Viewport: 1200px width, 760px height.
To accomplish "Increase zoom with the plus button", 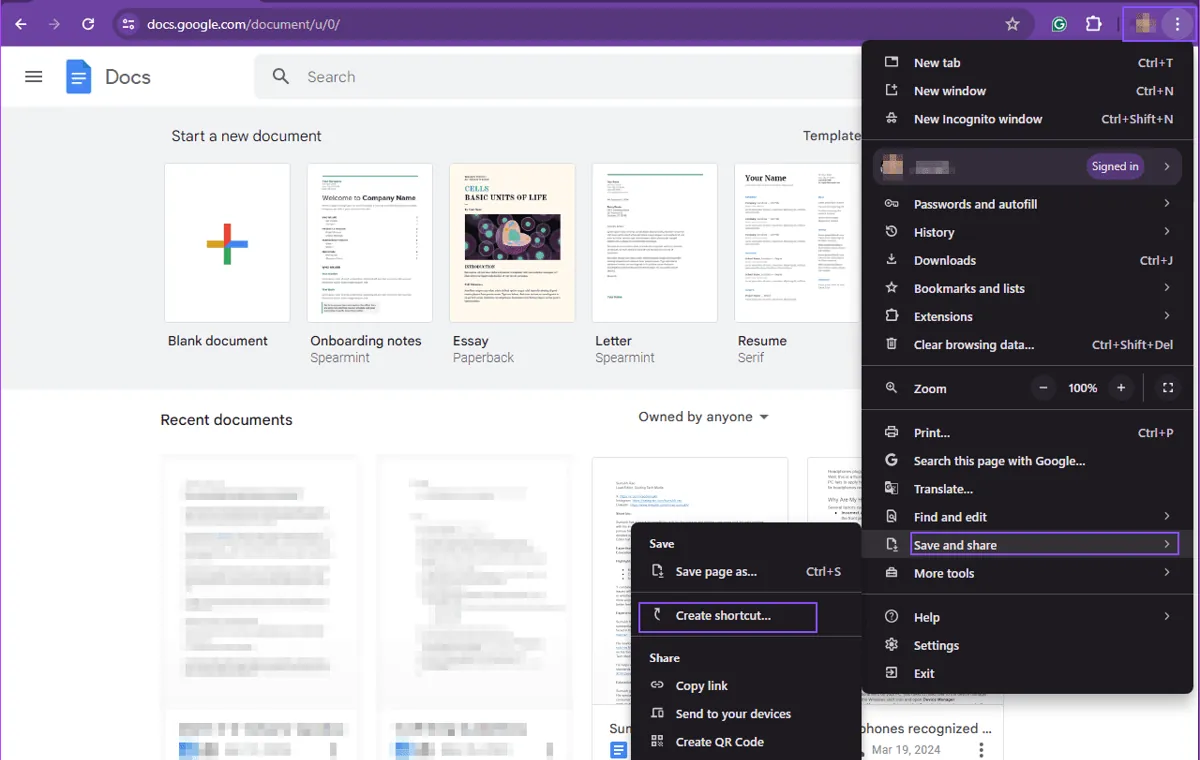I will point(1121,388).
